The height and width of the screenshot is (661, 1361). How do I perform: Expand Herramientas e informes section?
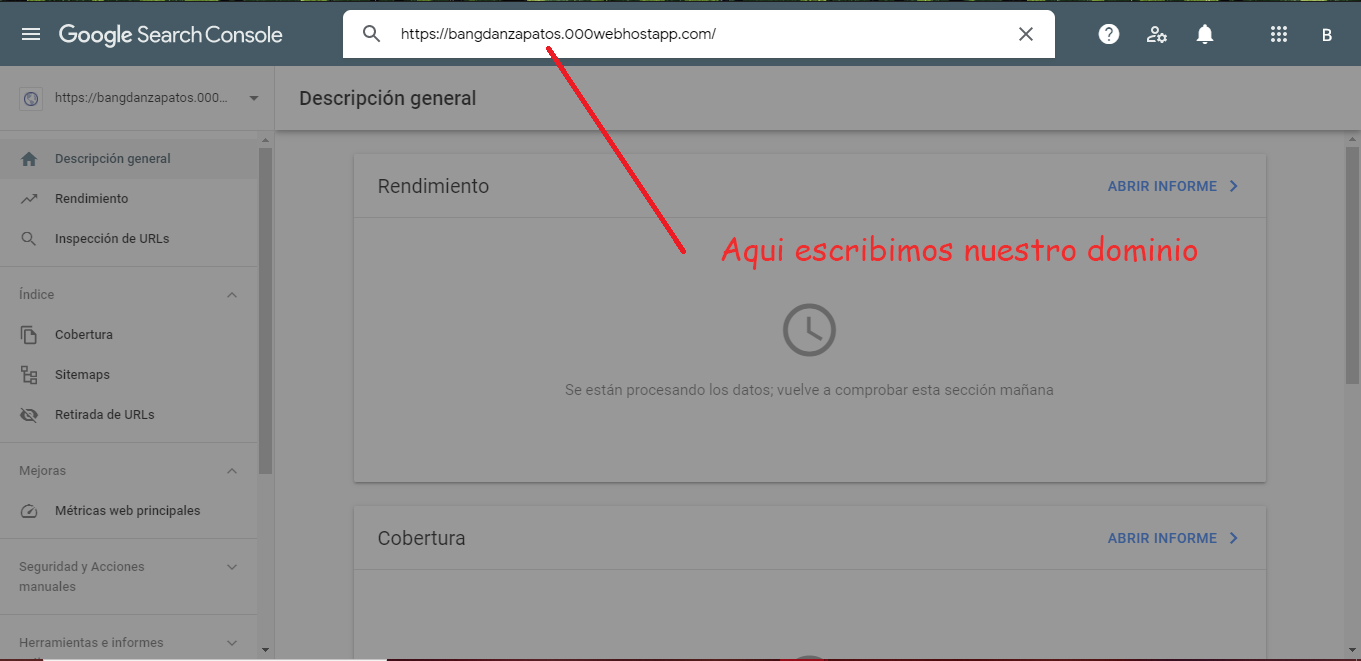click(x=232, y=643)
